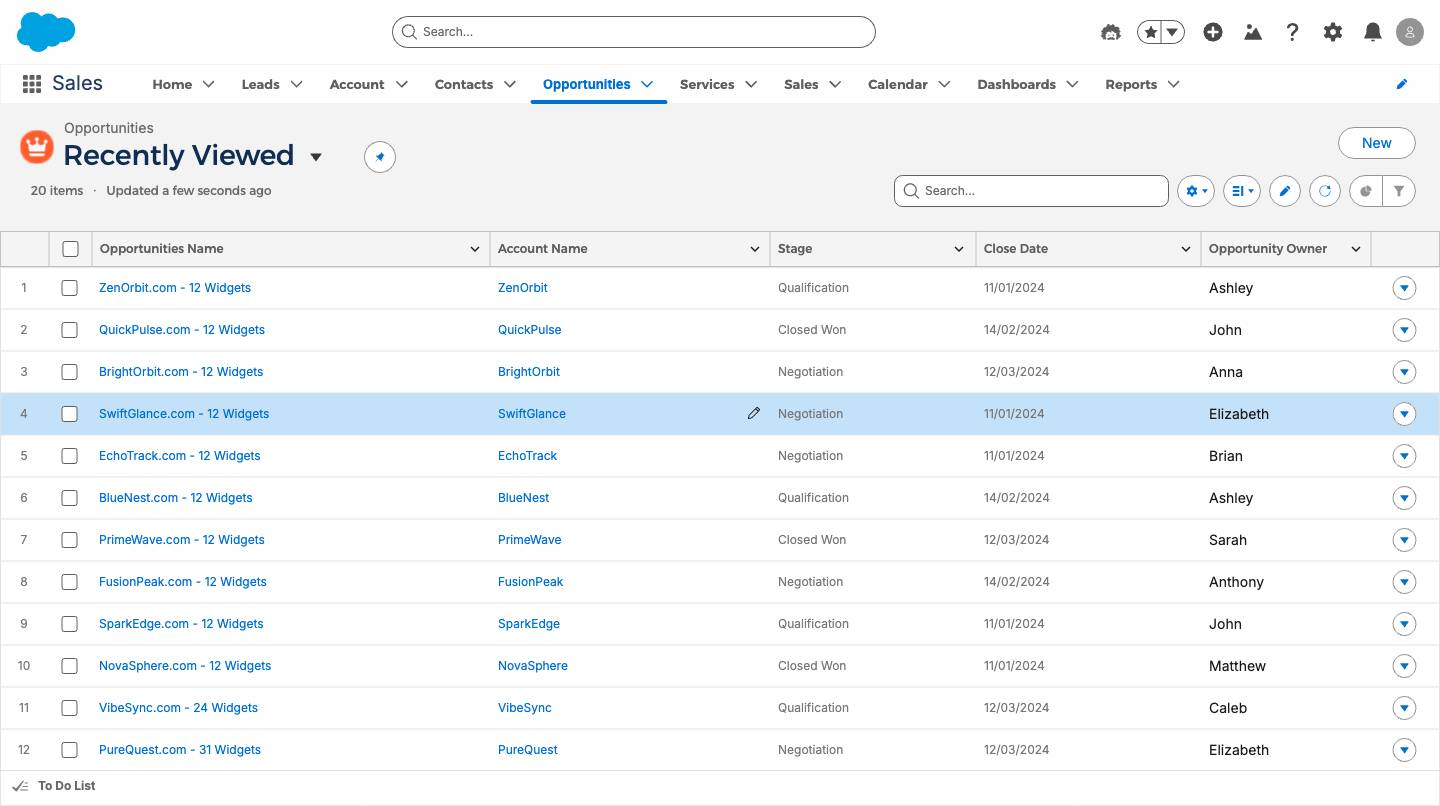
Task: Switch to the Leads tab
Action: [x=260, y=84]
